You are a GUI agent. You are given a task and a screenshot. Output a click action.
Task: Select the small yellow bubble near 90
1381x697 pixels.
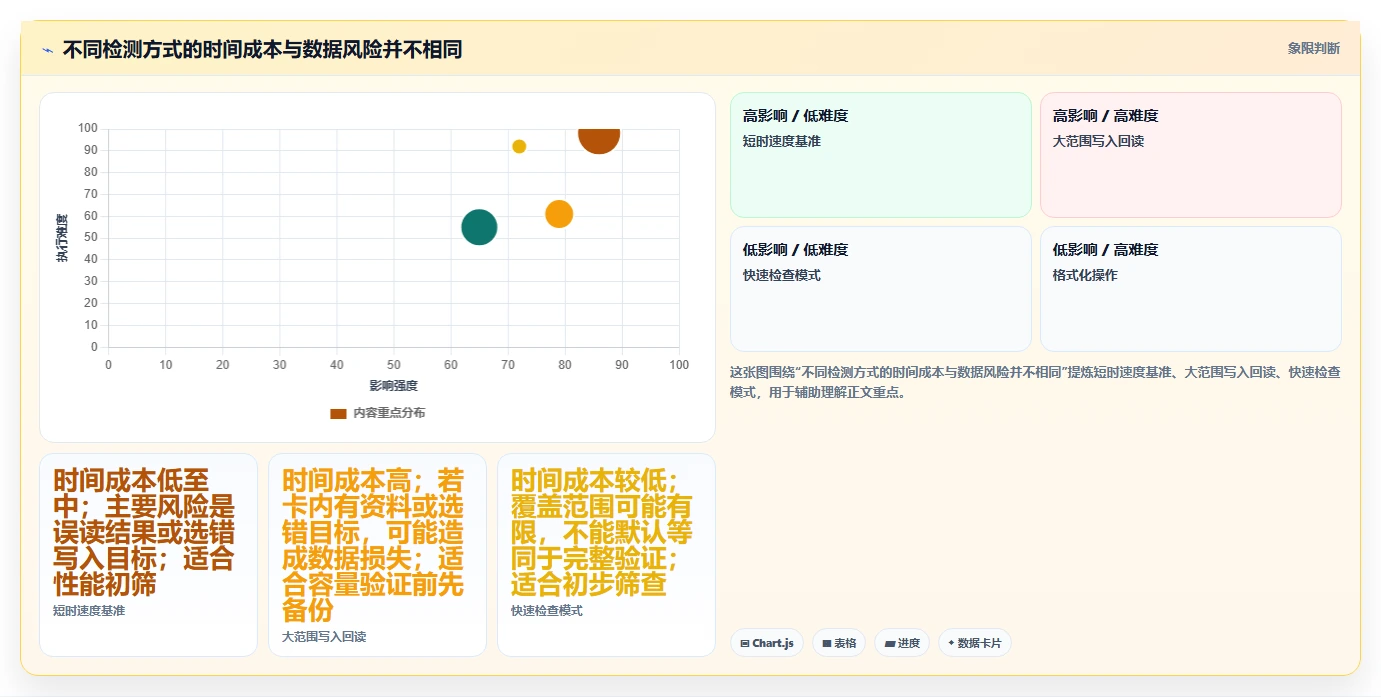[519, 146]
